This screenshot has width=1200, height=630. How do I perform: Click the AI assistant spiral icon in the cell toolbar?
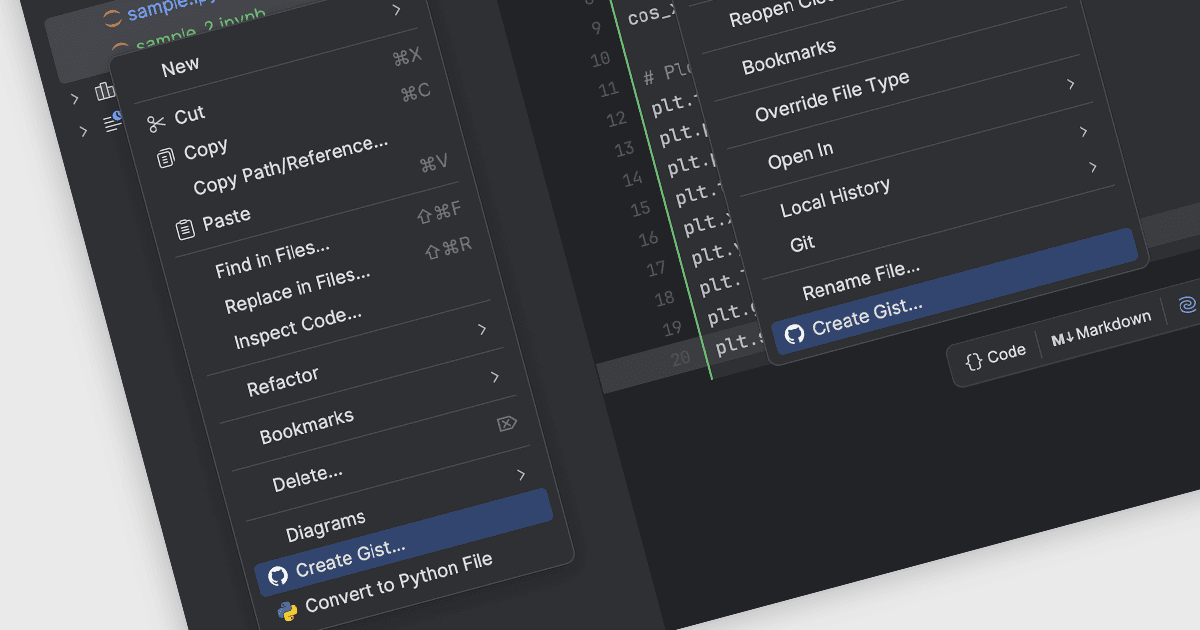coord(1187,306)
